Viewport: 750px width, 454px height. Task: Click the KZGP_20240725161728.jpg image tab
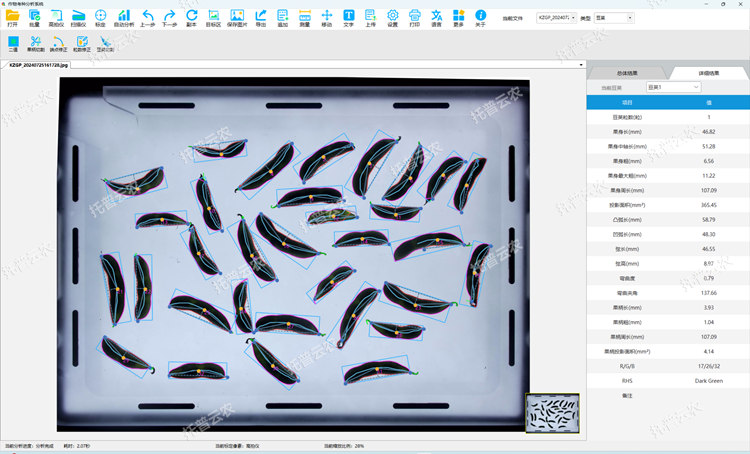pos(38,64)
